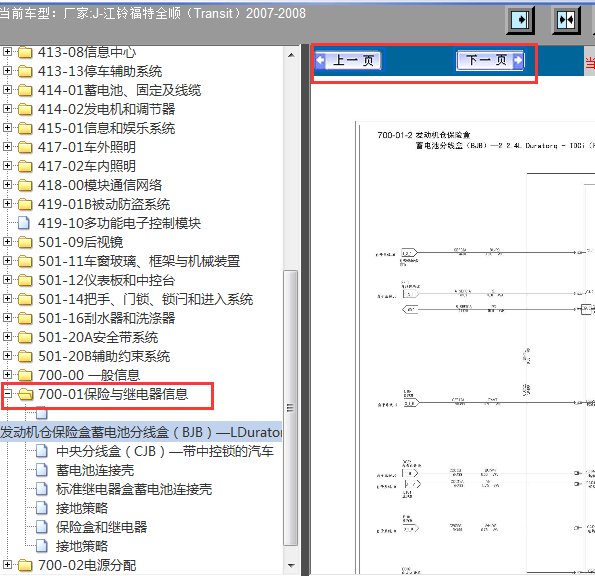Click folder icon of 413-08信息中心
The height and width of the screenshot is (576, 595).
(x=25, y=52)
